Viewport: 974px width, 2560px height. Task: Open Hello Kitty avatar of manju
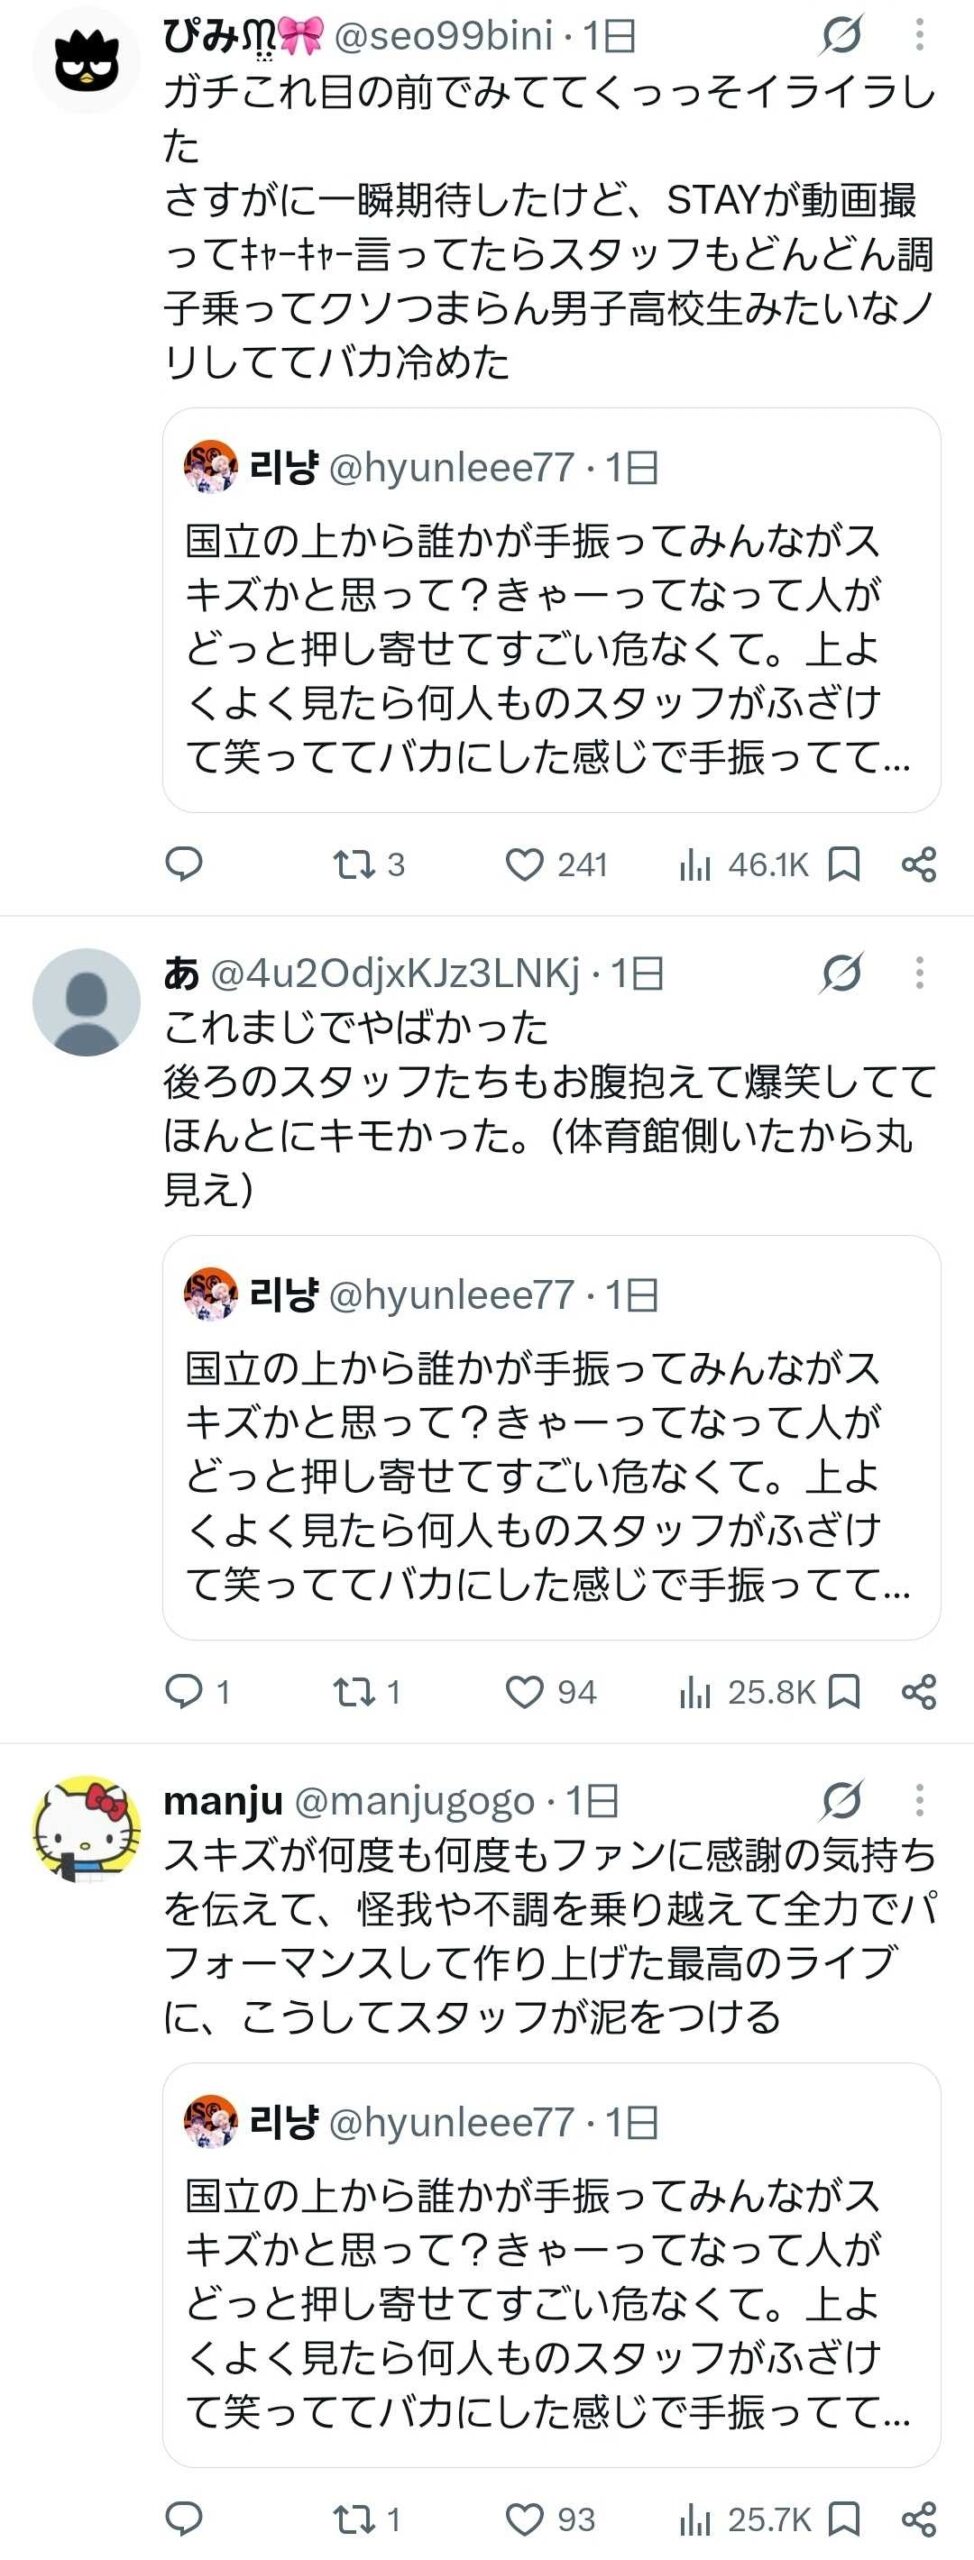pyautogui.click(x=86, y=1830)
